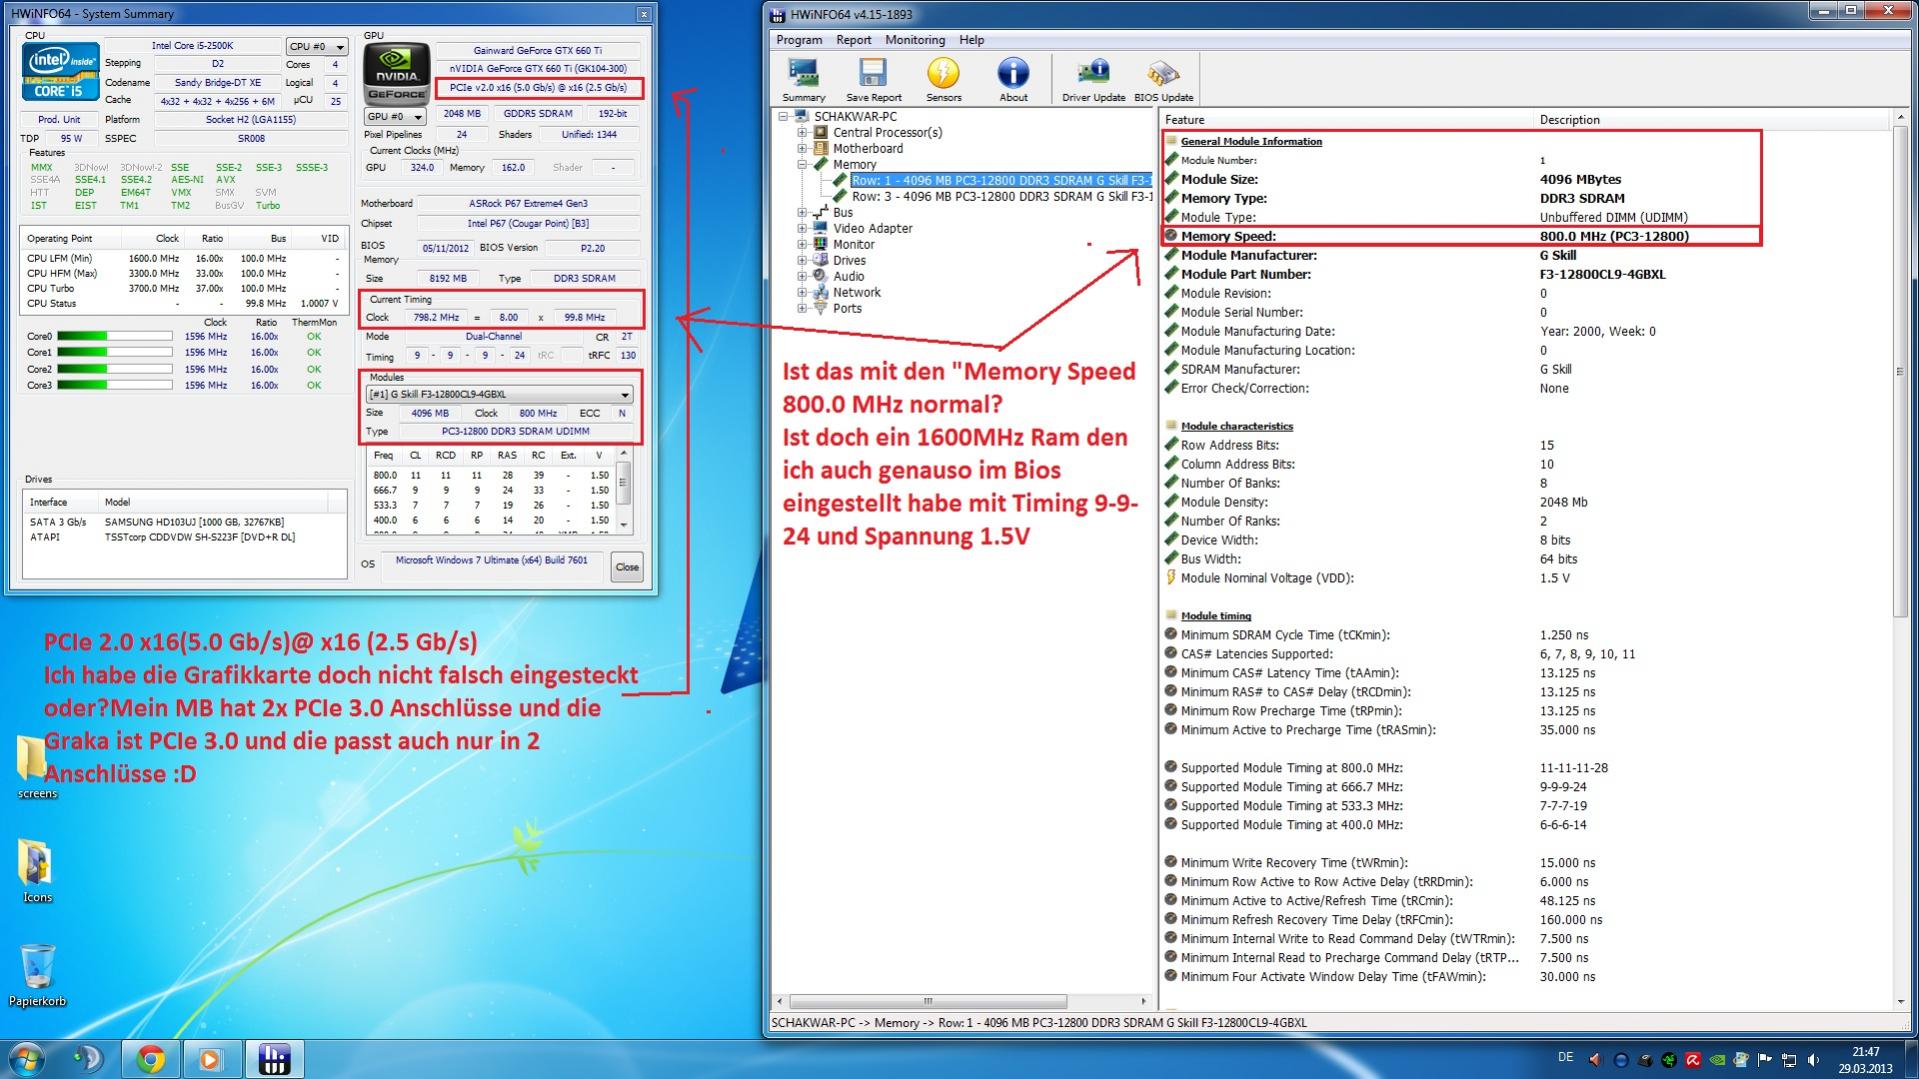Open the Help menu
This screenshot has width=1919, height=1079.
971,40
